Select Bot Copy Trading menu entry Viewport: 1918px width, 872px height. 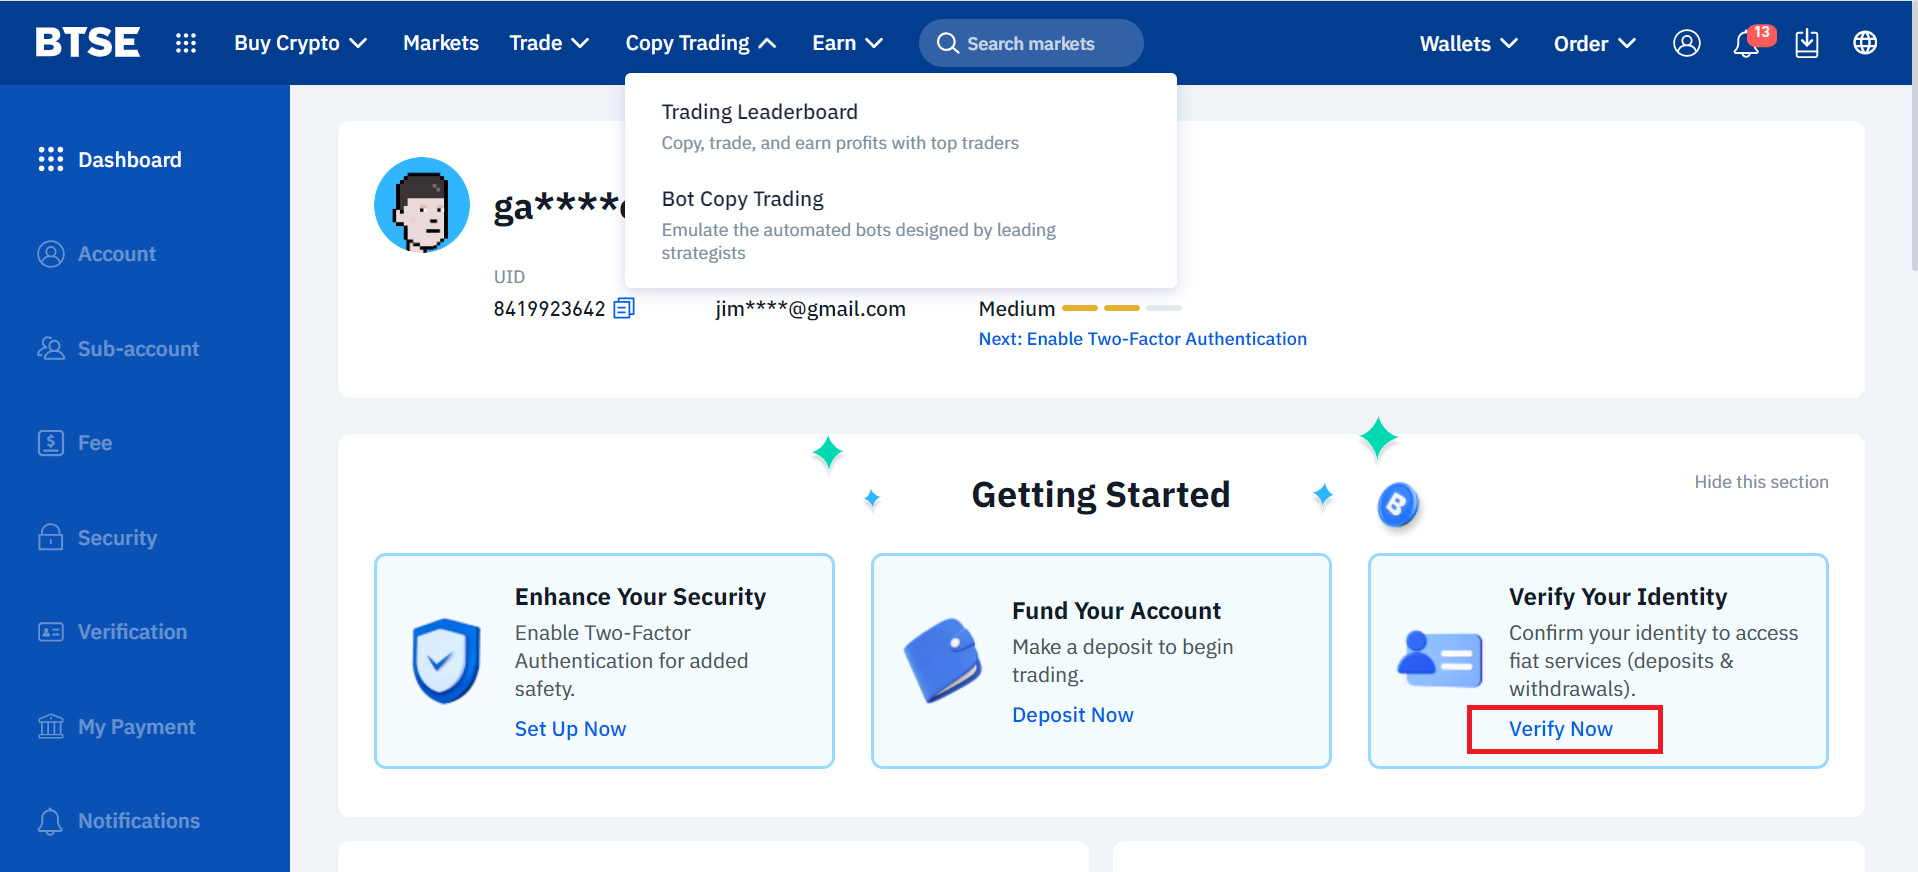[x=858, y=225]
